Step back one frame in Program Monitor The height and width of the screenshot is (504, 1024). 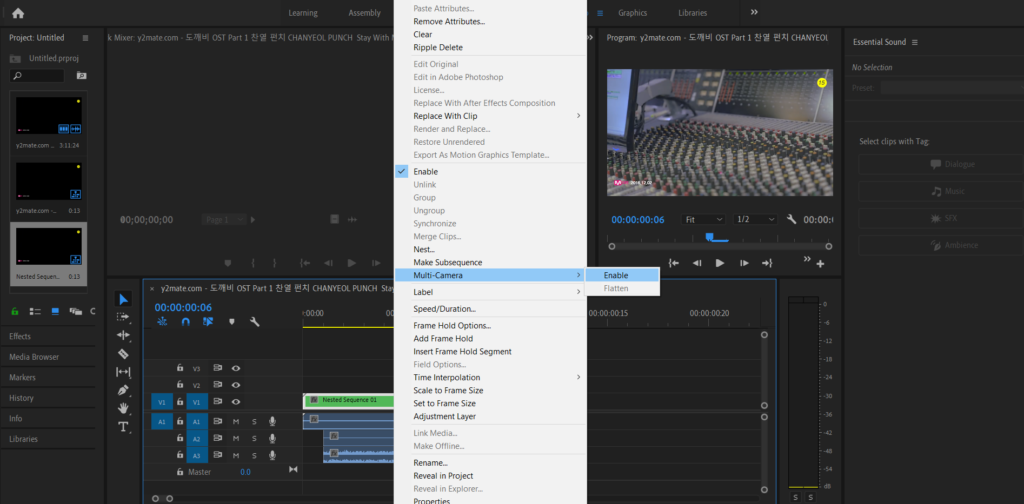pos(697,263)
